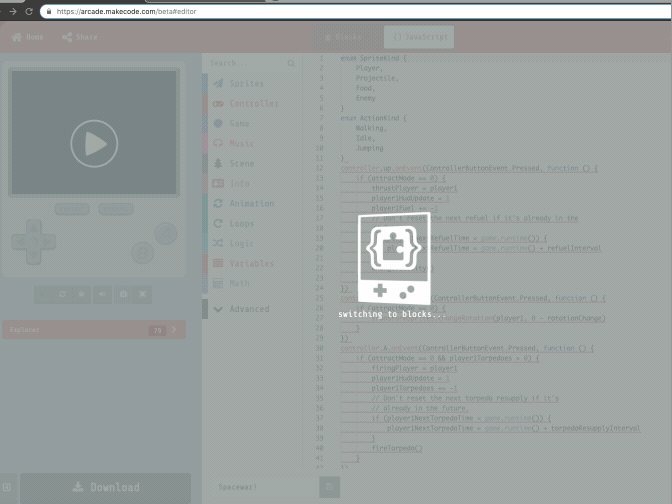Screen dimensions: 672x504
Task: Download the Spacewar! program
Action: click(x=105, y=487)
